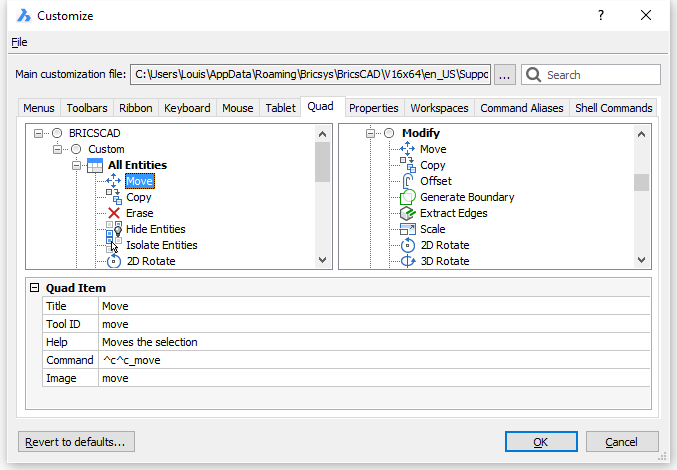Select the BRICSCAD radio node

57,133
